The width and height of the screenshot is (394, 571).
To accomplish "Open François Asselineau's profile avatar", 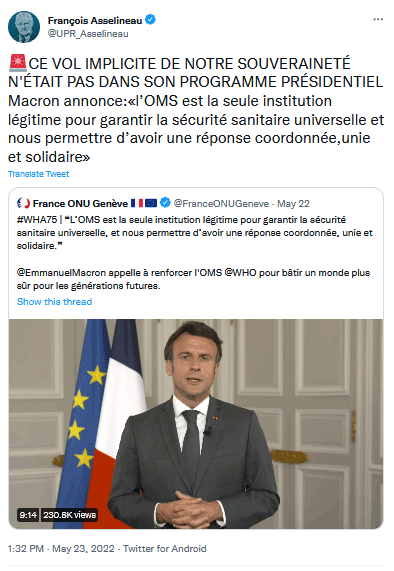I will pyautogui.click(x=24, y=27).
